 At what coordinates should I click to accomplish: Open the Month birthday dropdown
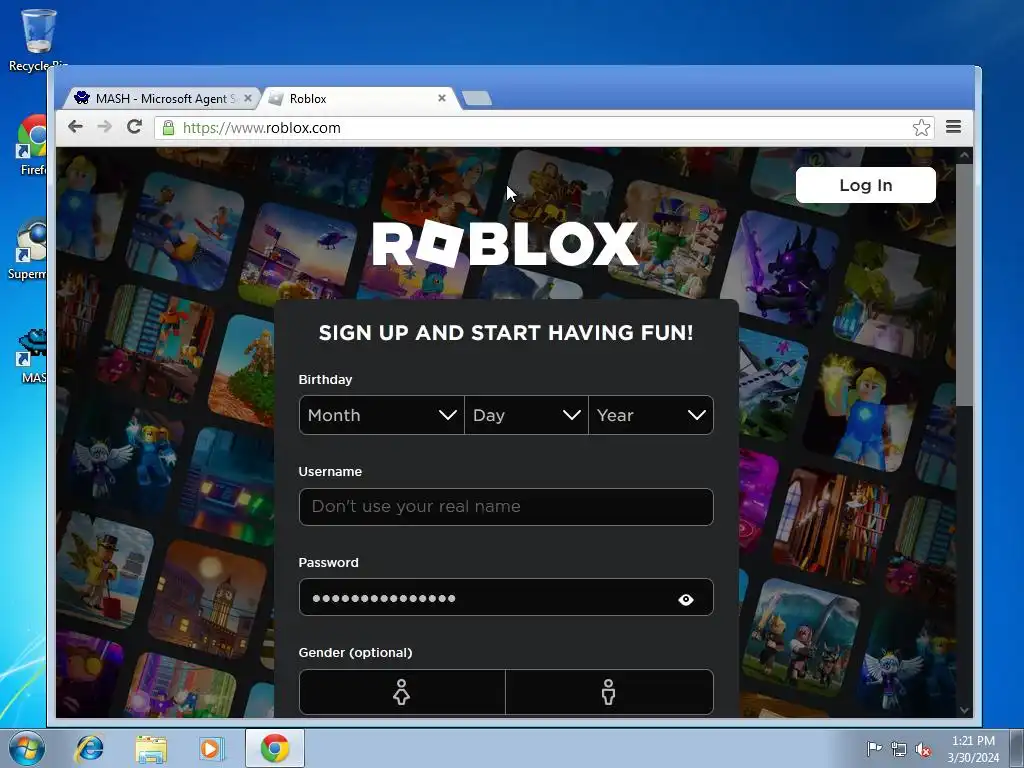tap(381, 415)
